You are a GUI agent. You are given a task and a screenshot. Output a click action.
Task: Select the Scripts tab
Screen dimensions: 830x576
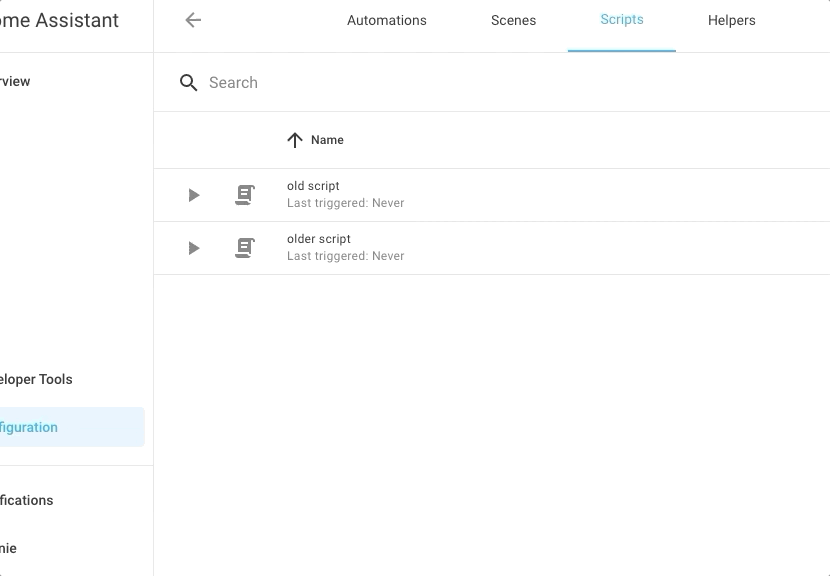coord(622,18)
